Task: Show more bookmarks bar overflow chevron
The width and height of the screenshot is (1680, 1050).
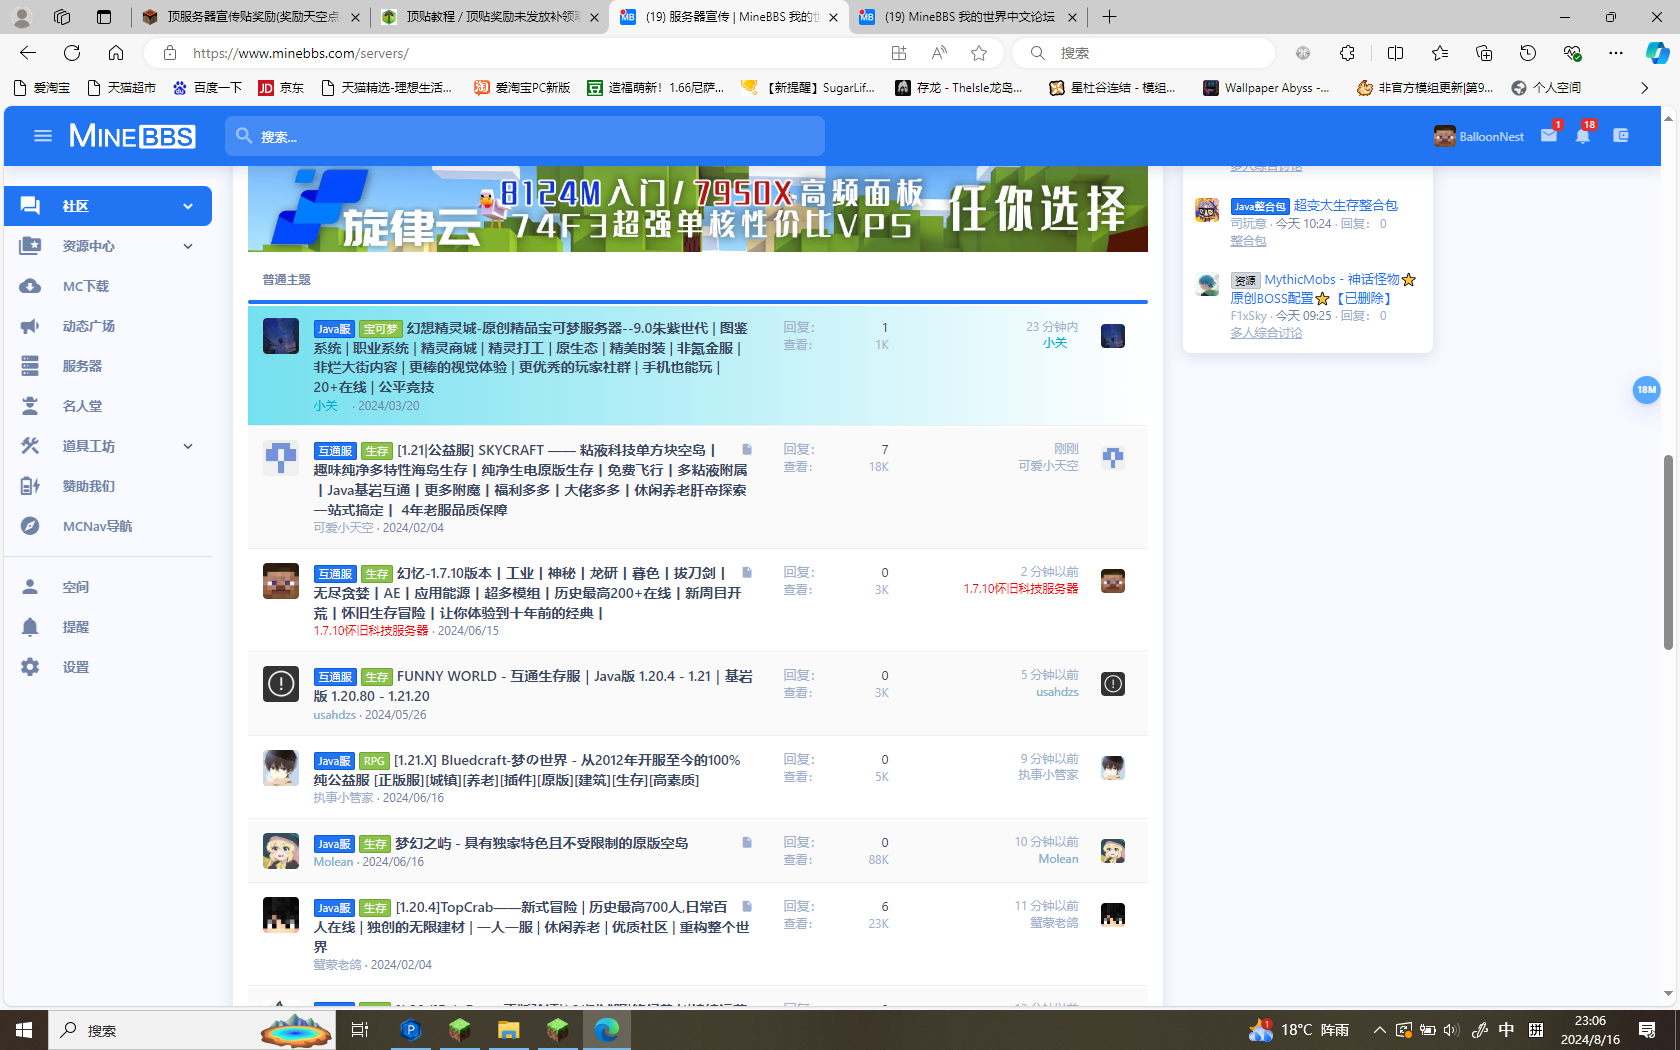Action: pyautogui.click(x=1644, y=88)
